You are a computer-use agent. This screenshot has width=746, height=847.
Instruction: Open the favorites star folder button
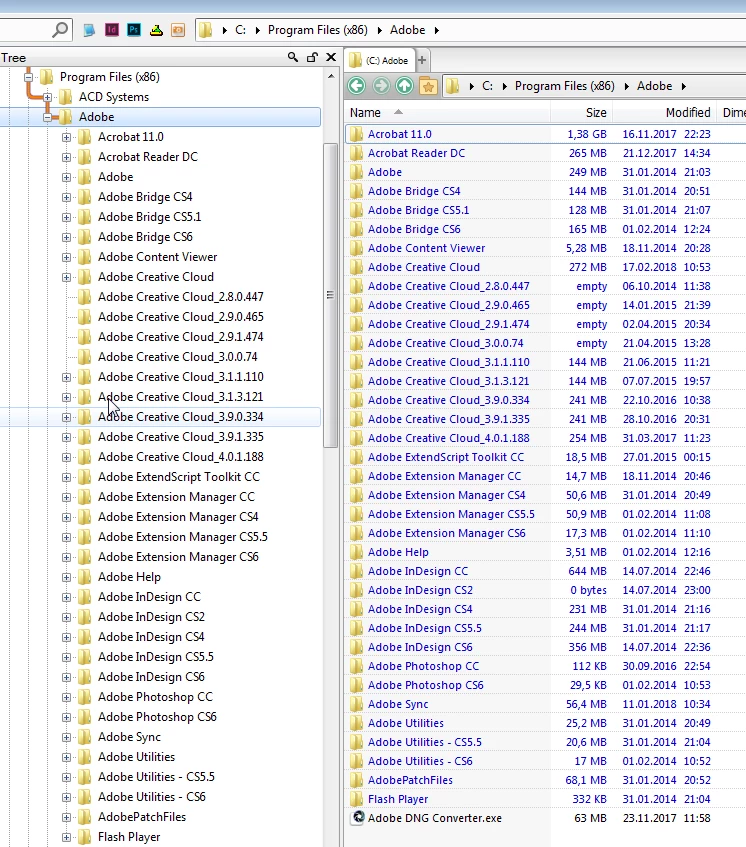click(x=428, y=85)
